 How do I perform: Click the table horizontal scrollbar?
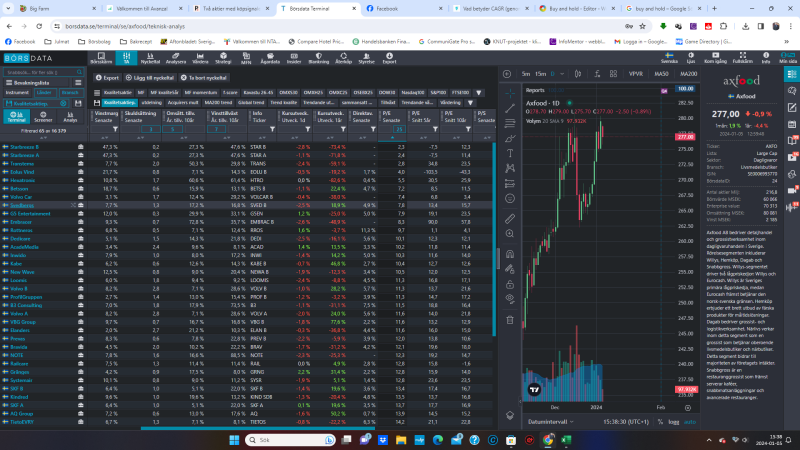pyautogui.click(x=258, y=429)
